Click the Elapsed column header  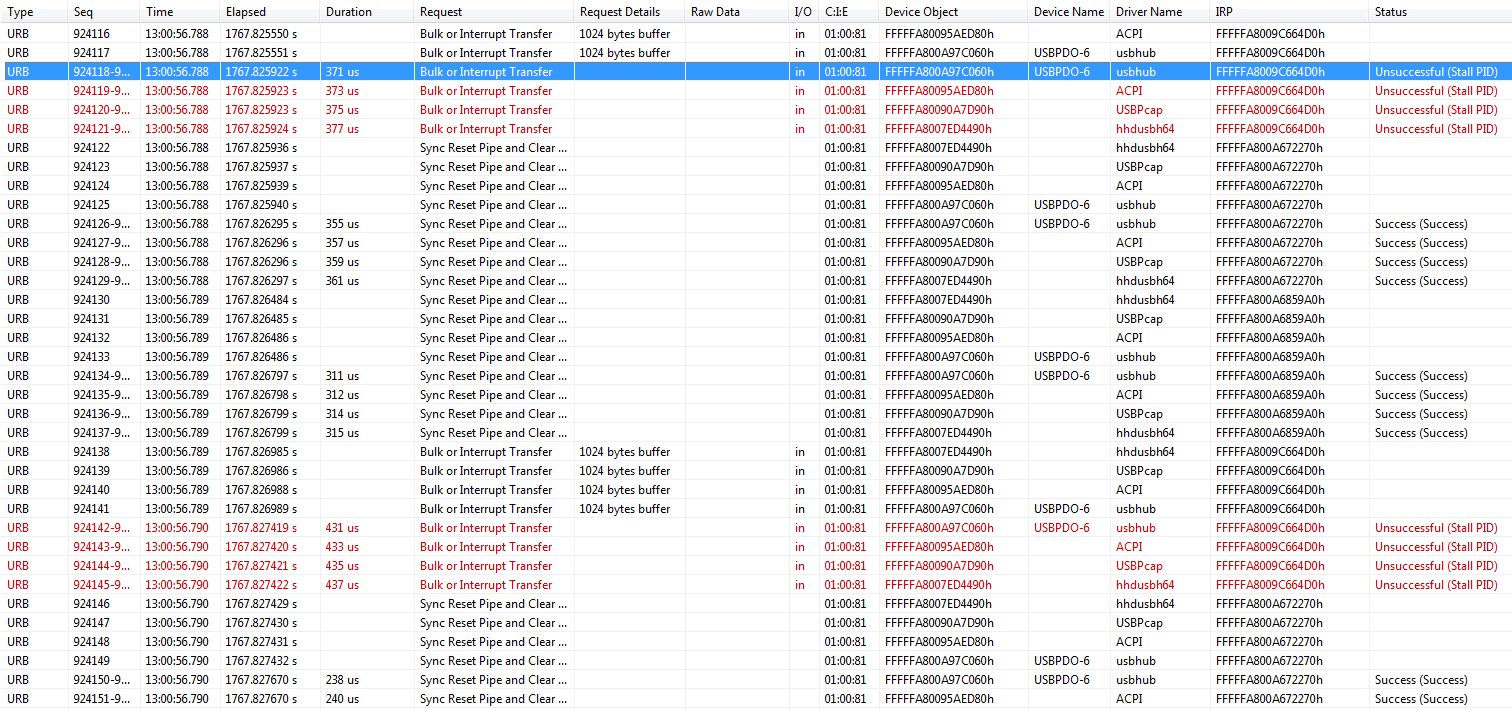(x=270, y=12)
